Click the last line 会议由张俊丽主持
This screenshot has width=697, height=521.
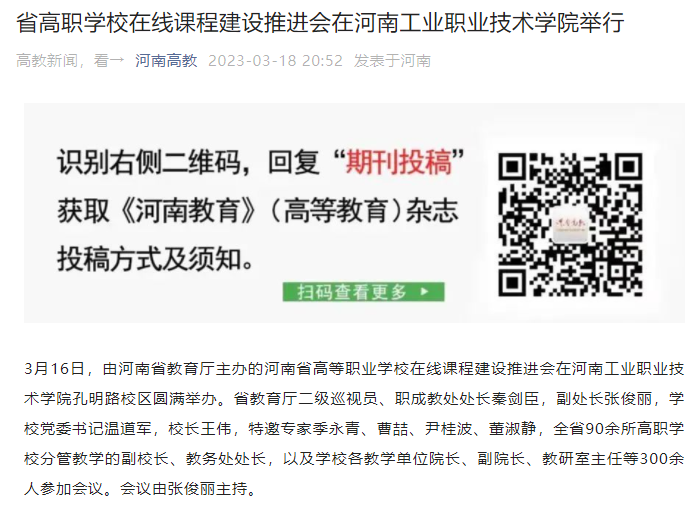183,489
